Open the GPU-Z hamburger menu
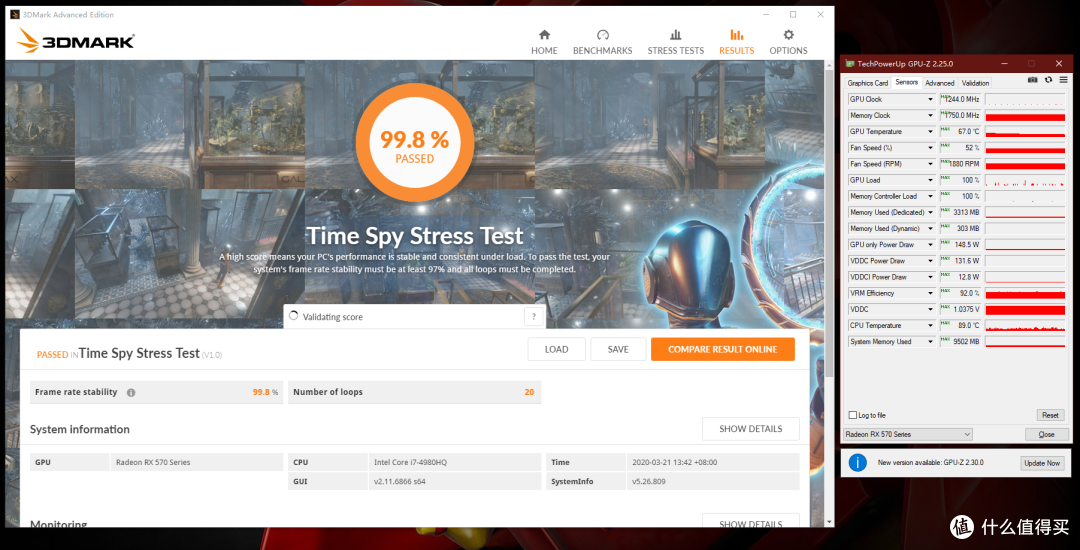This screenshot has width=1080, height=550. tap(1061, 81)
